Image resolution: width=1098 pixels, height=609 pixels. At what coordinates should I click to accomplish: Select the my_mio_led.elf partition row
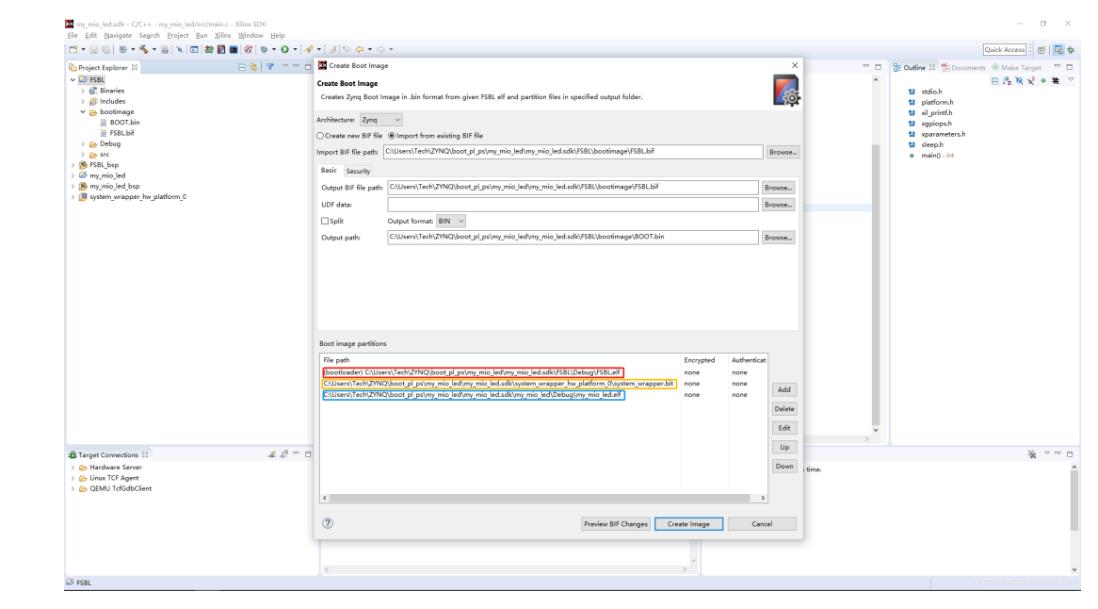473,395
